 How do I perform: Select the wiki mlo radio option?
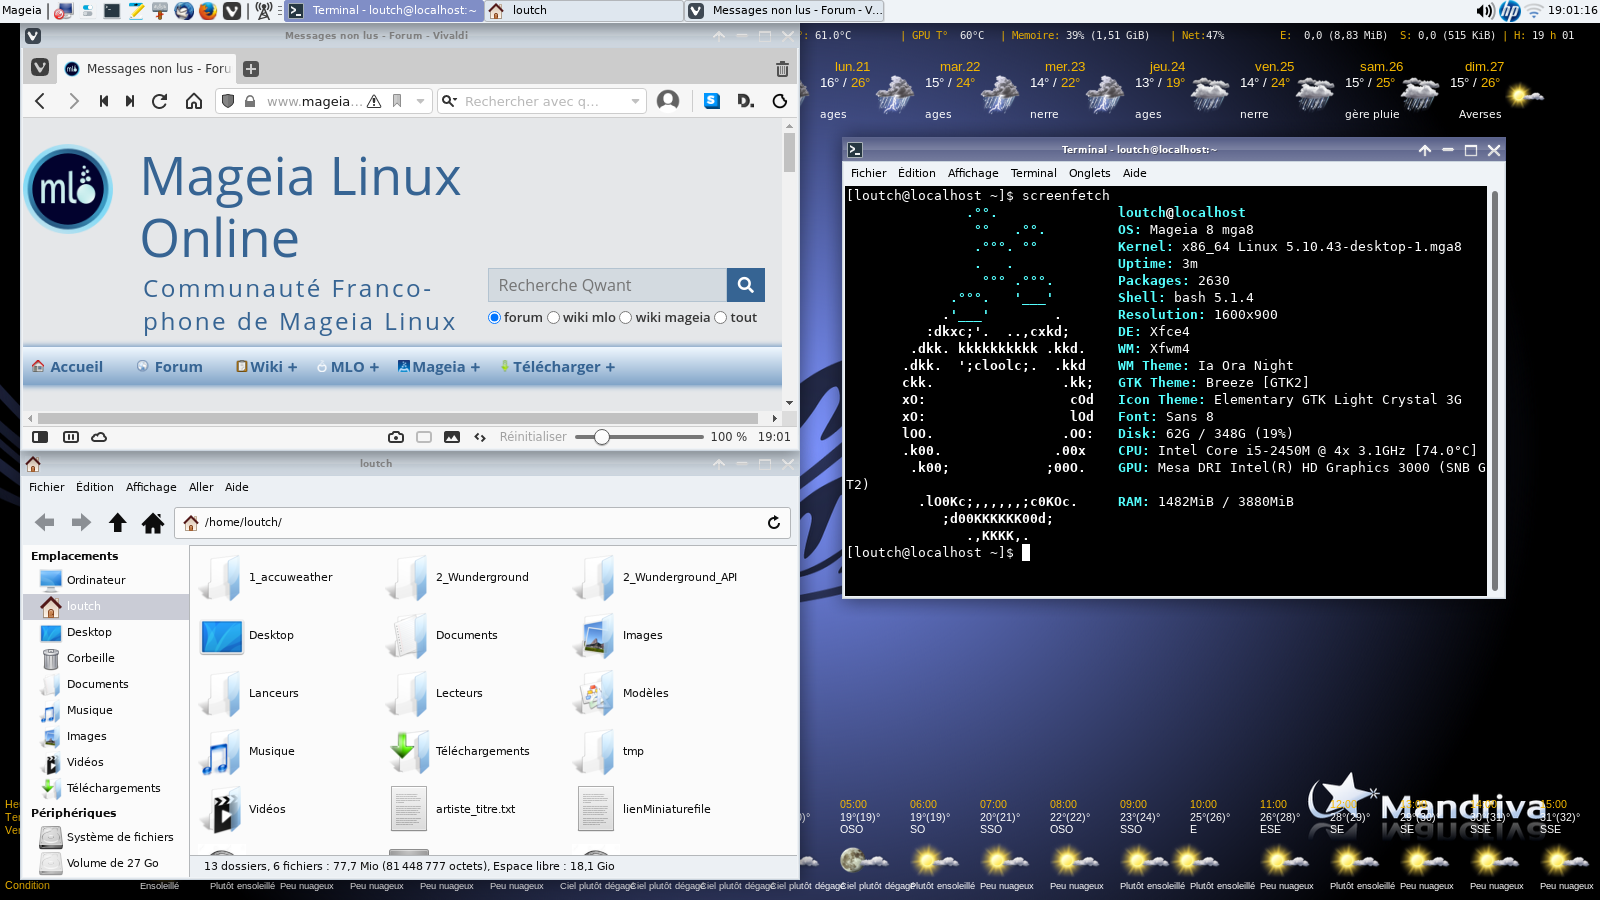pos(553,317)
